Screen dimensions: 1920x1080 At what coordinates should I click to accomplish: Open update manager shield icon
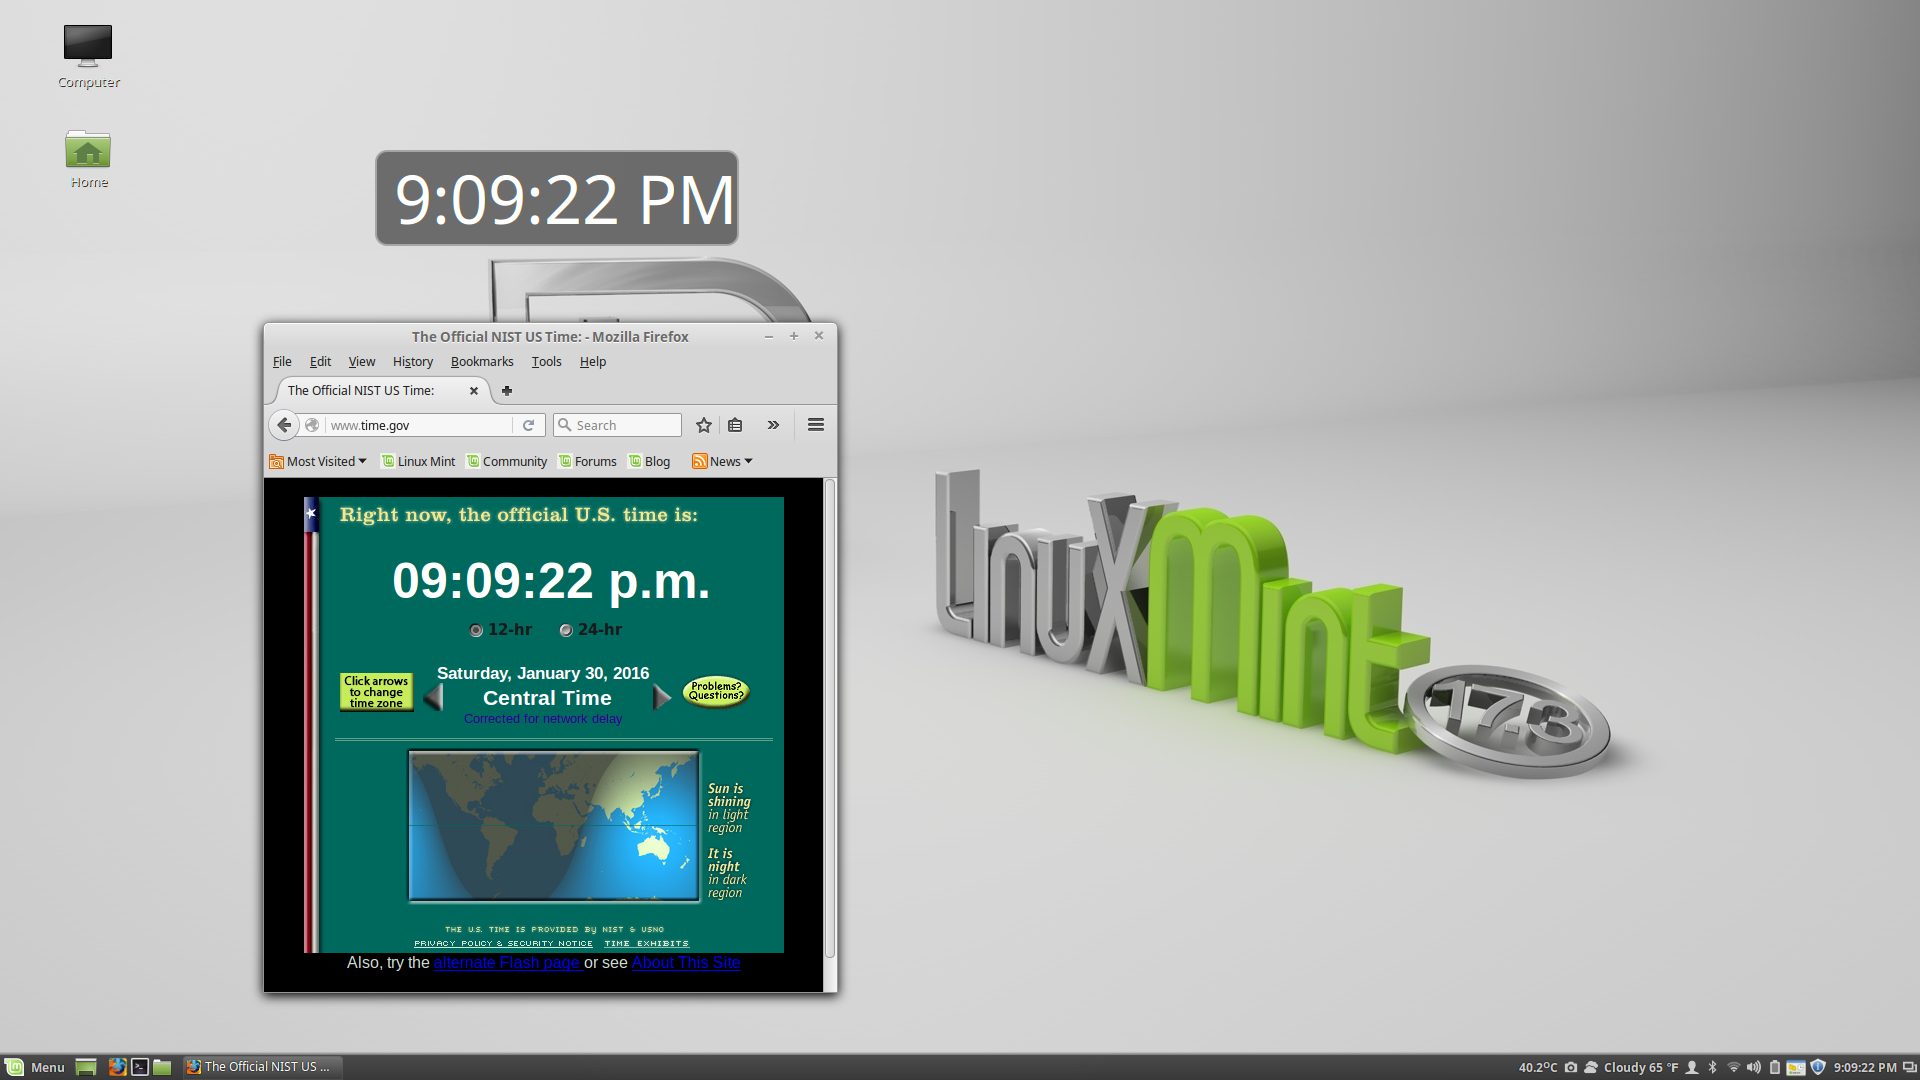click(x=1818, y=1067)
